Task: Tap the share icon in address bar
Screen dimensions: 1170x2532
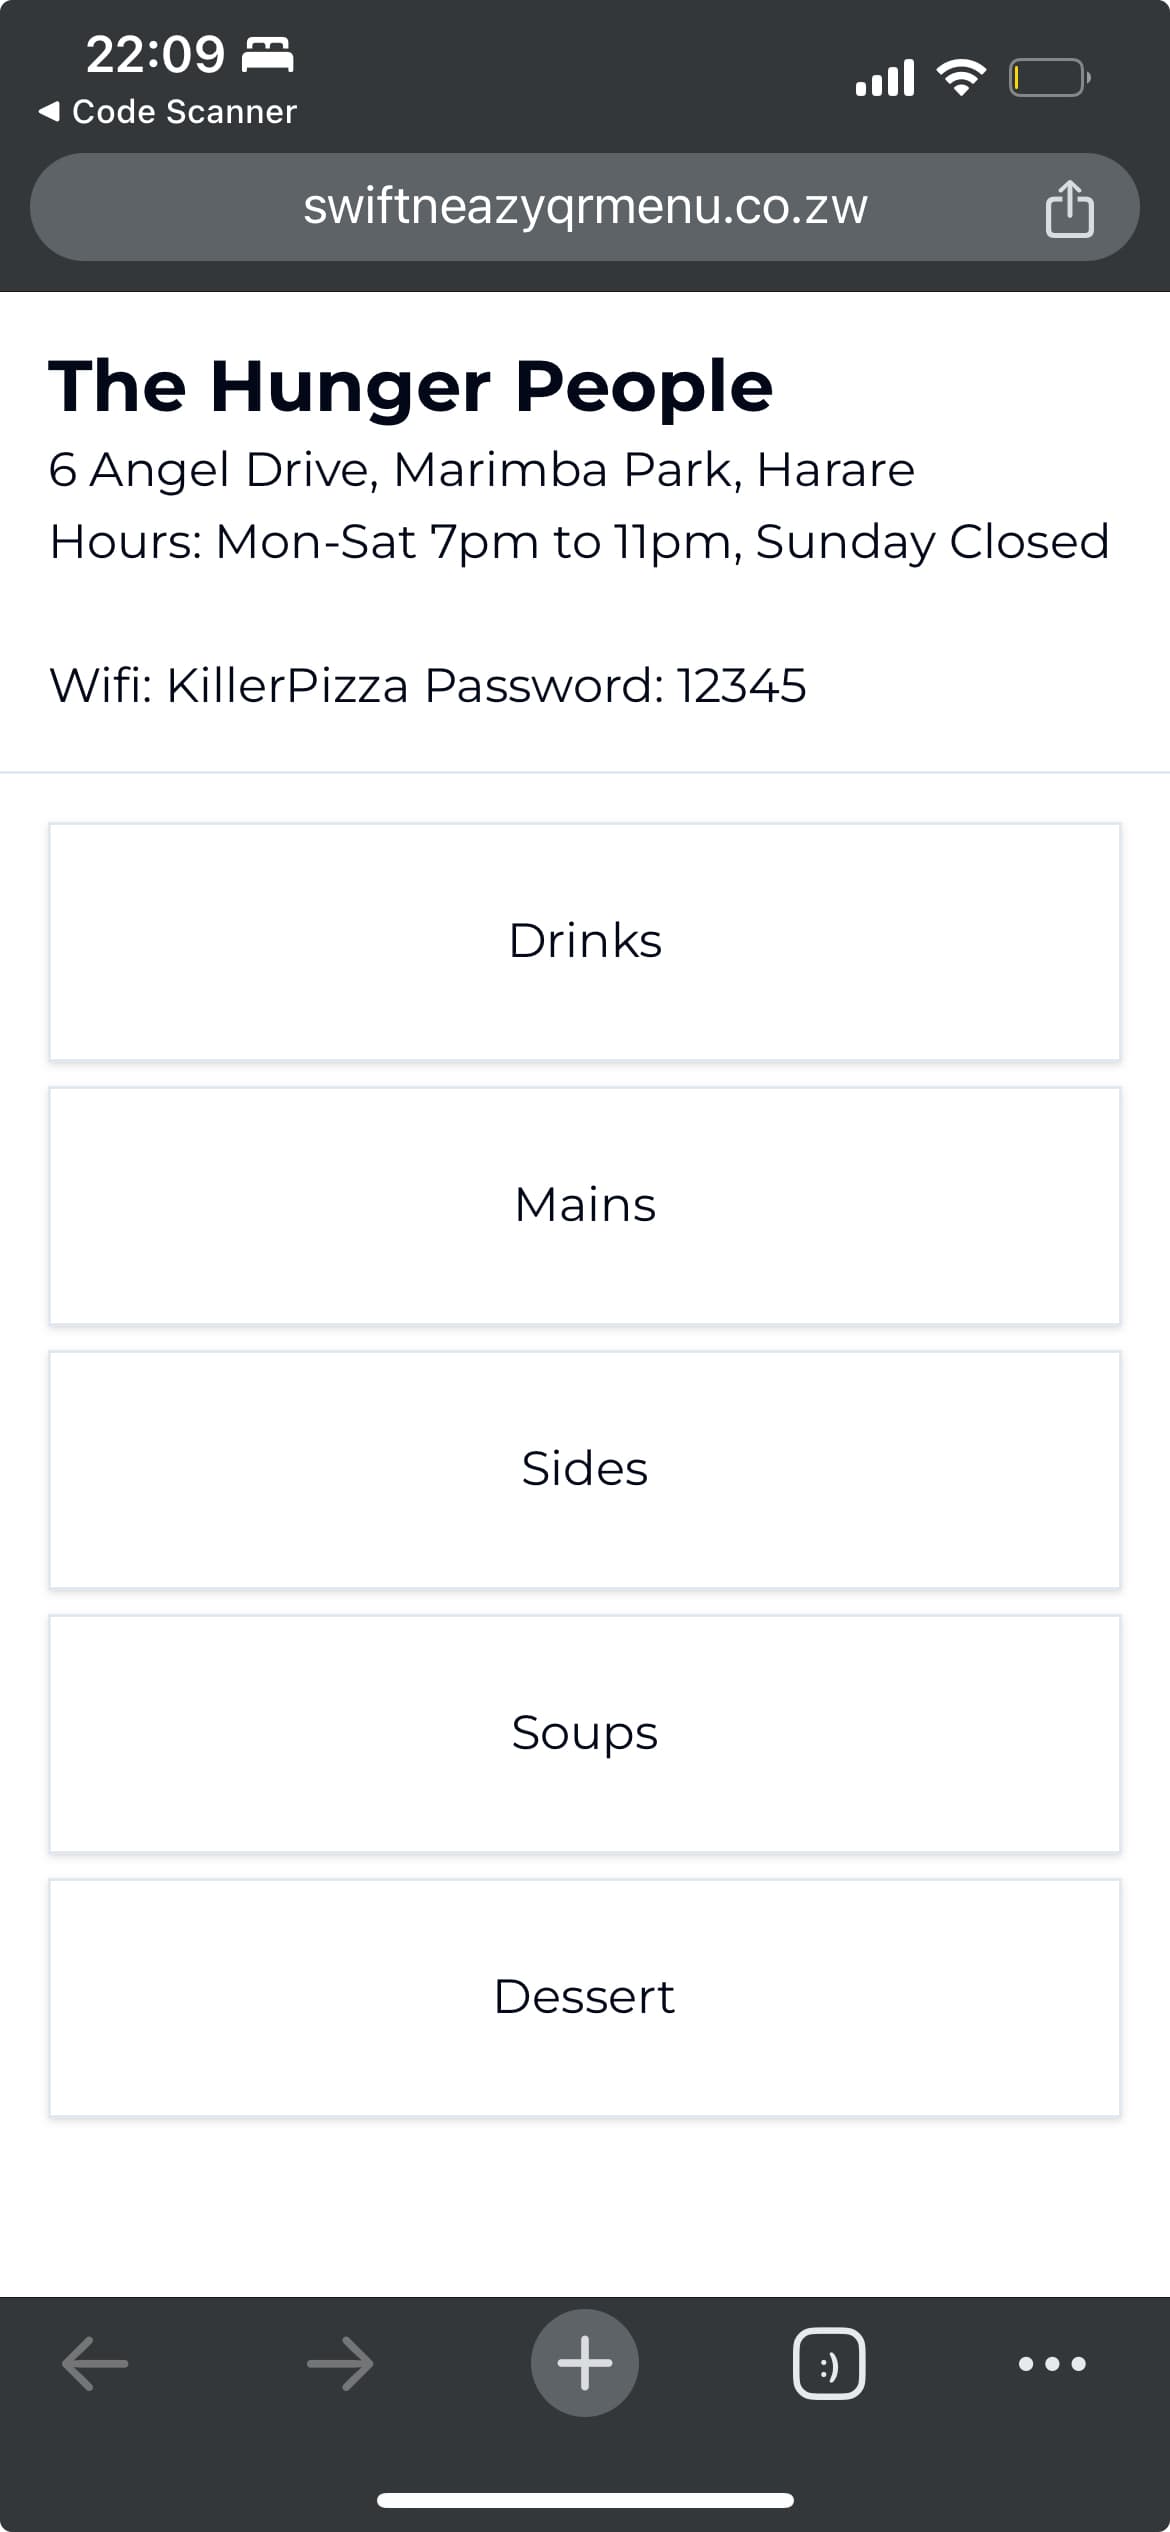Action: click(x=1069, y=208)
